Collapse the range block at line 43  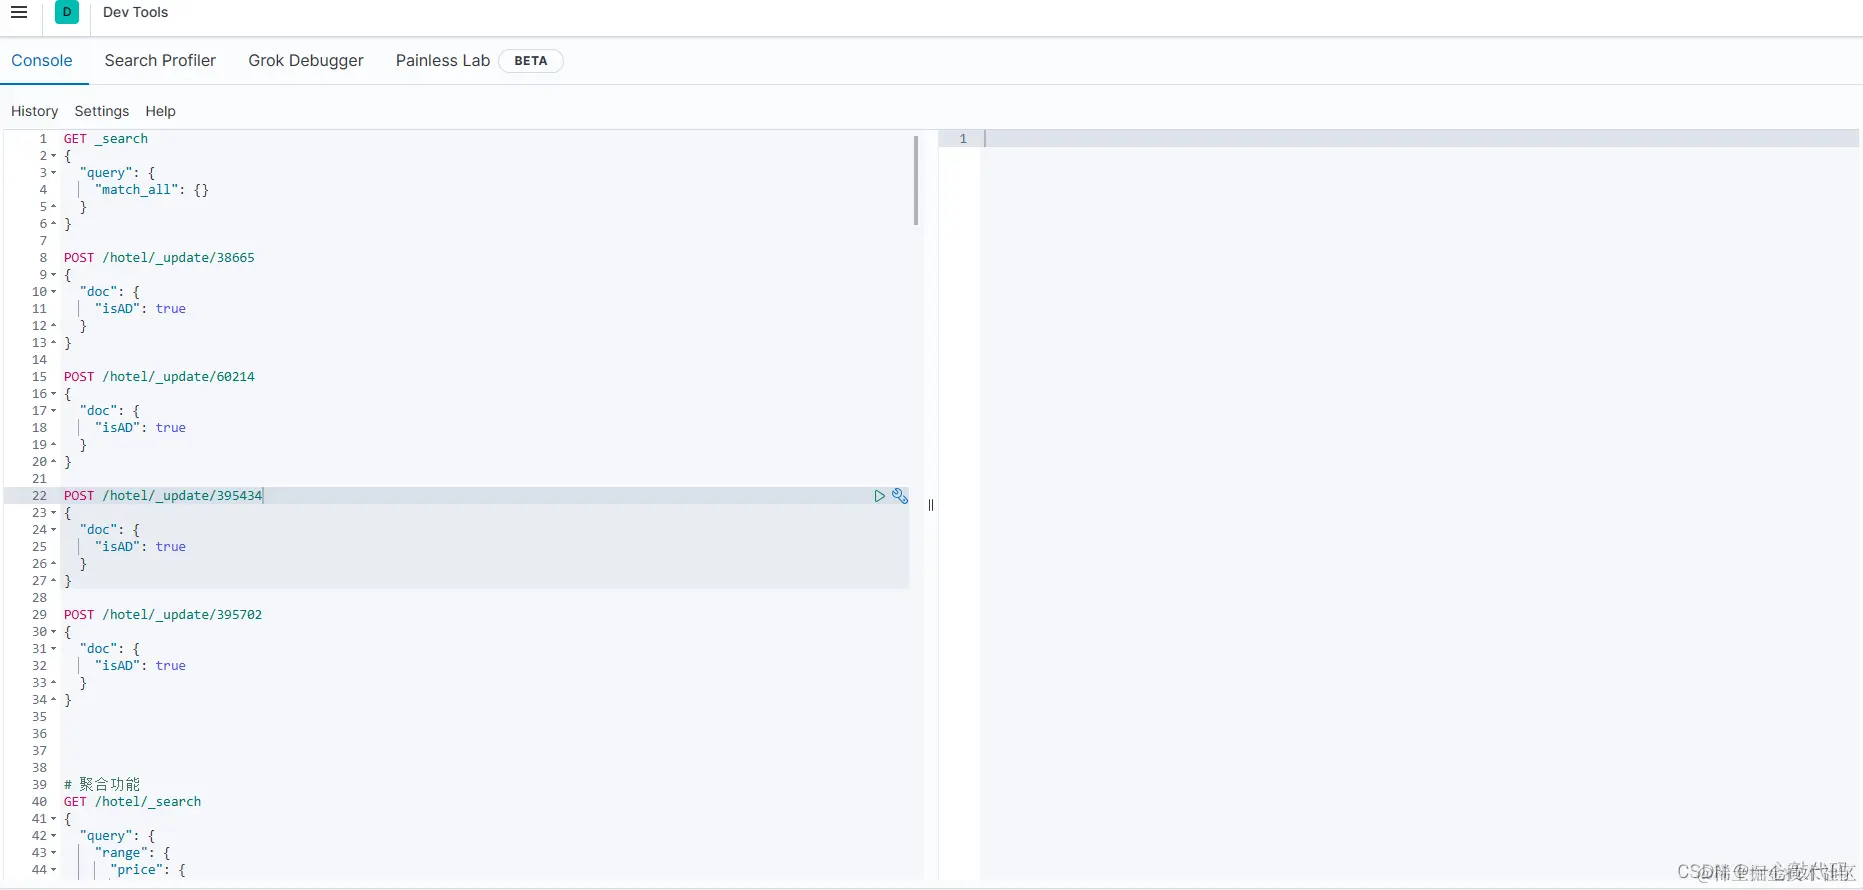(54, 853)
